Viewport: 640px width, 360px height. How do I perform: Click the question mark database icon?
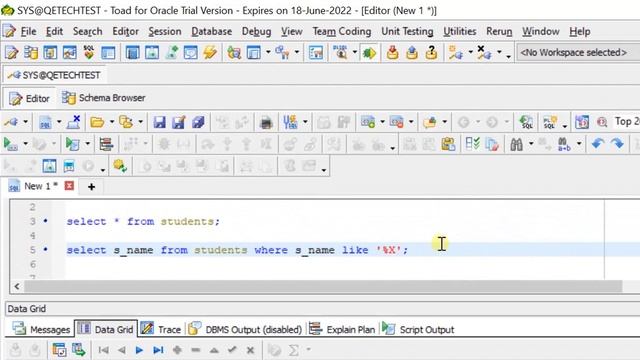point(431,53)
